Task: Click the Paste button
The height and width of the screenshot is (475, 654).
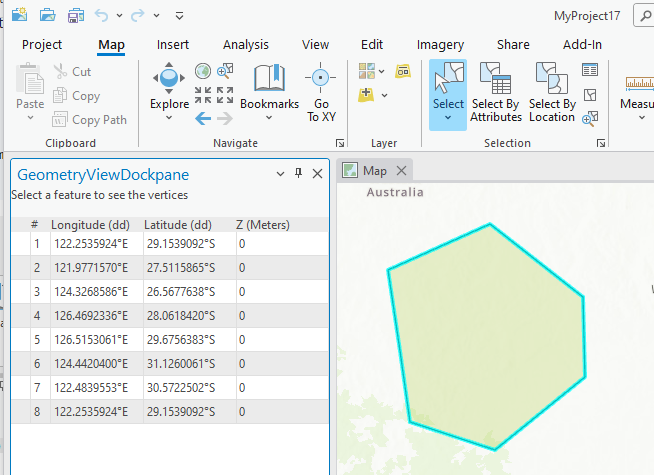Action: click(30, 90)
